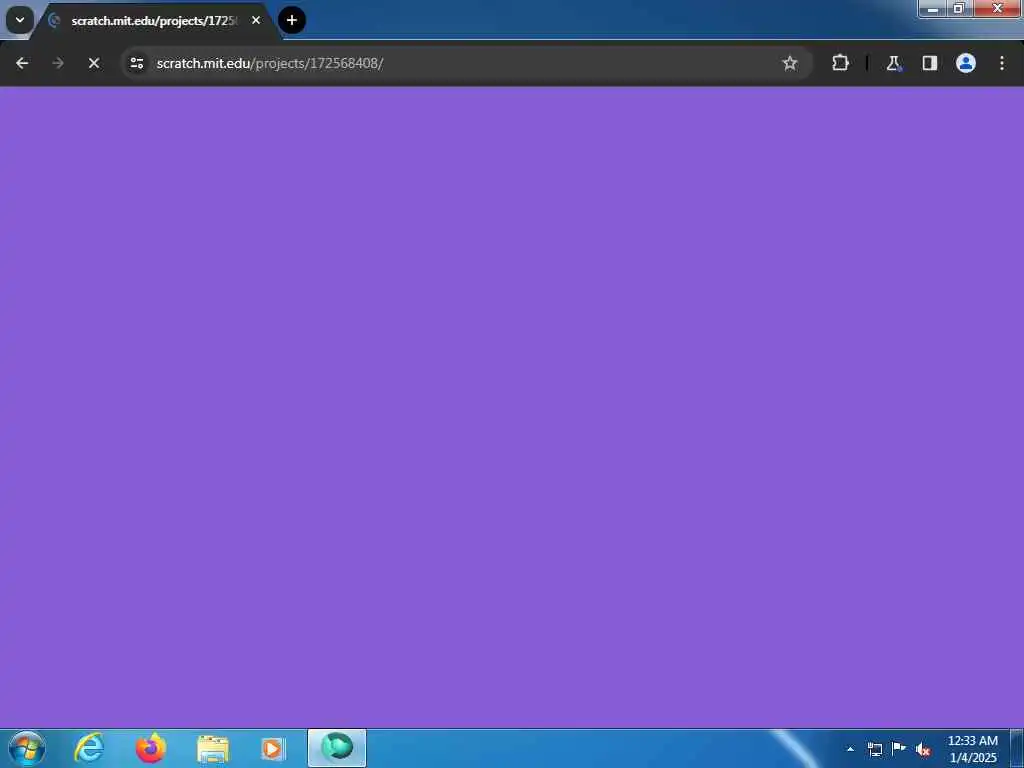The height and width of the screenshot is (768, 1024).
Task: Stop loading the Scratch page
Action: 94,63
